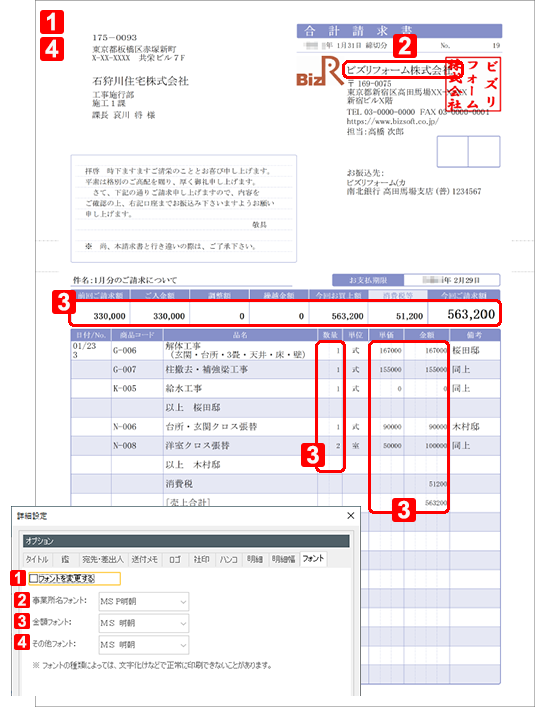Viewport: 535px width, 707px height.
Task: Go to the ロゴ tab
Action: click(175, 559)
